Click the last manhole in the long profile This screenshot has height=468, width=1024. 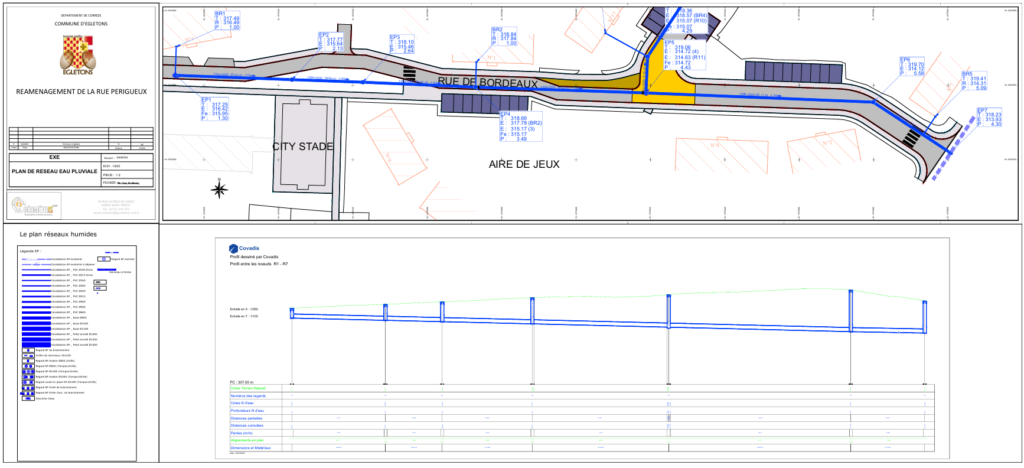tap(925, 317)
